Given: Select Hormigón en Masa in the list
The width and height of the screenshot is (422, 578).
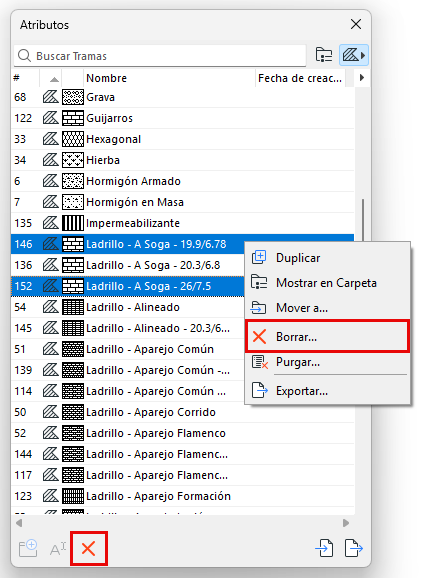Looking at the screenshot, I should [x=183, y=202].
